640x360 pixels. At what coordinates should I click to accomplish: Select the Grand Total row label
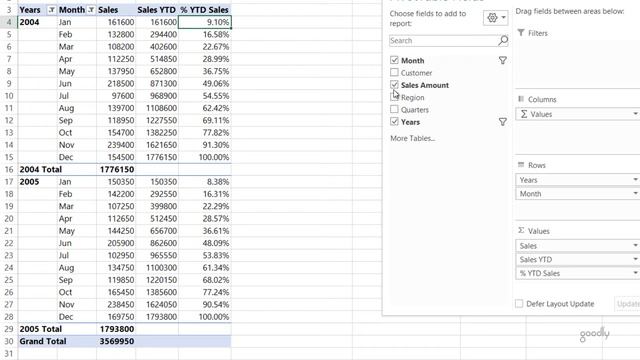[42, 341]
